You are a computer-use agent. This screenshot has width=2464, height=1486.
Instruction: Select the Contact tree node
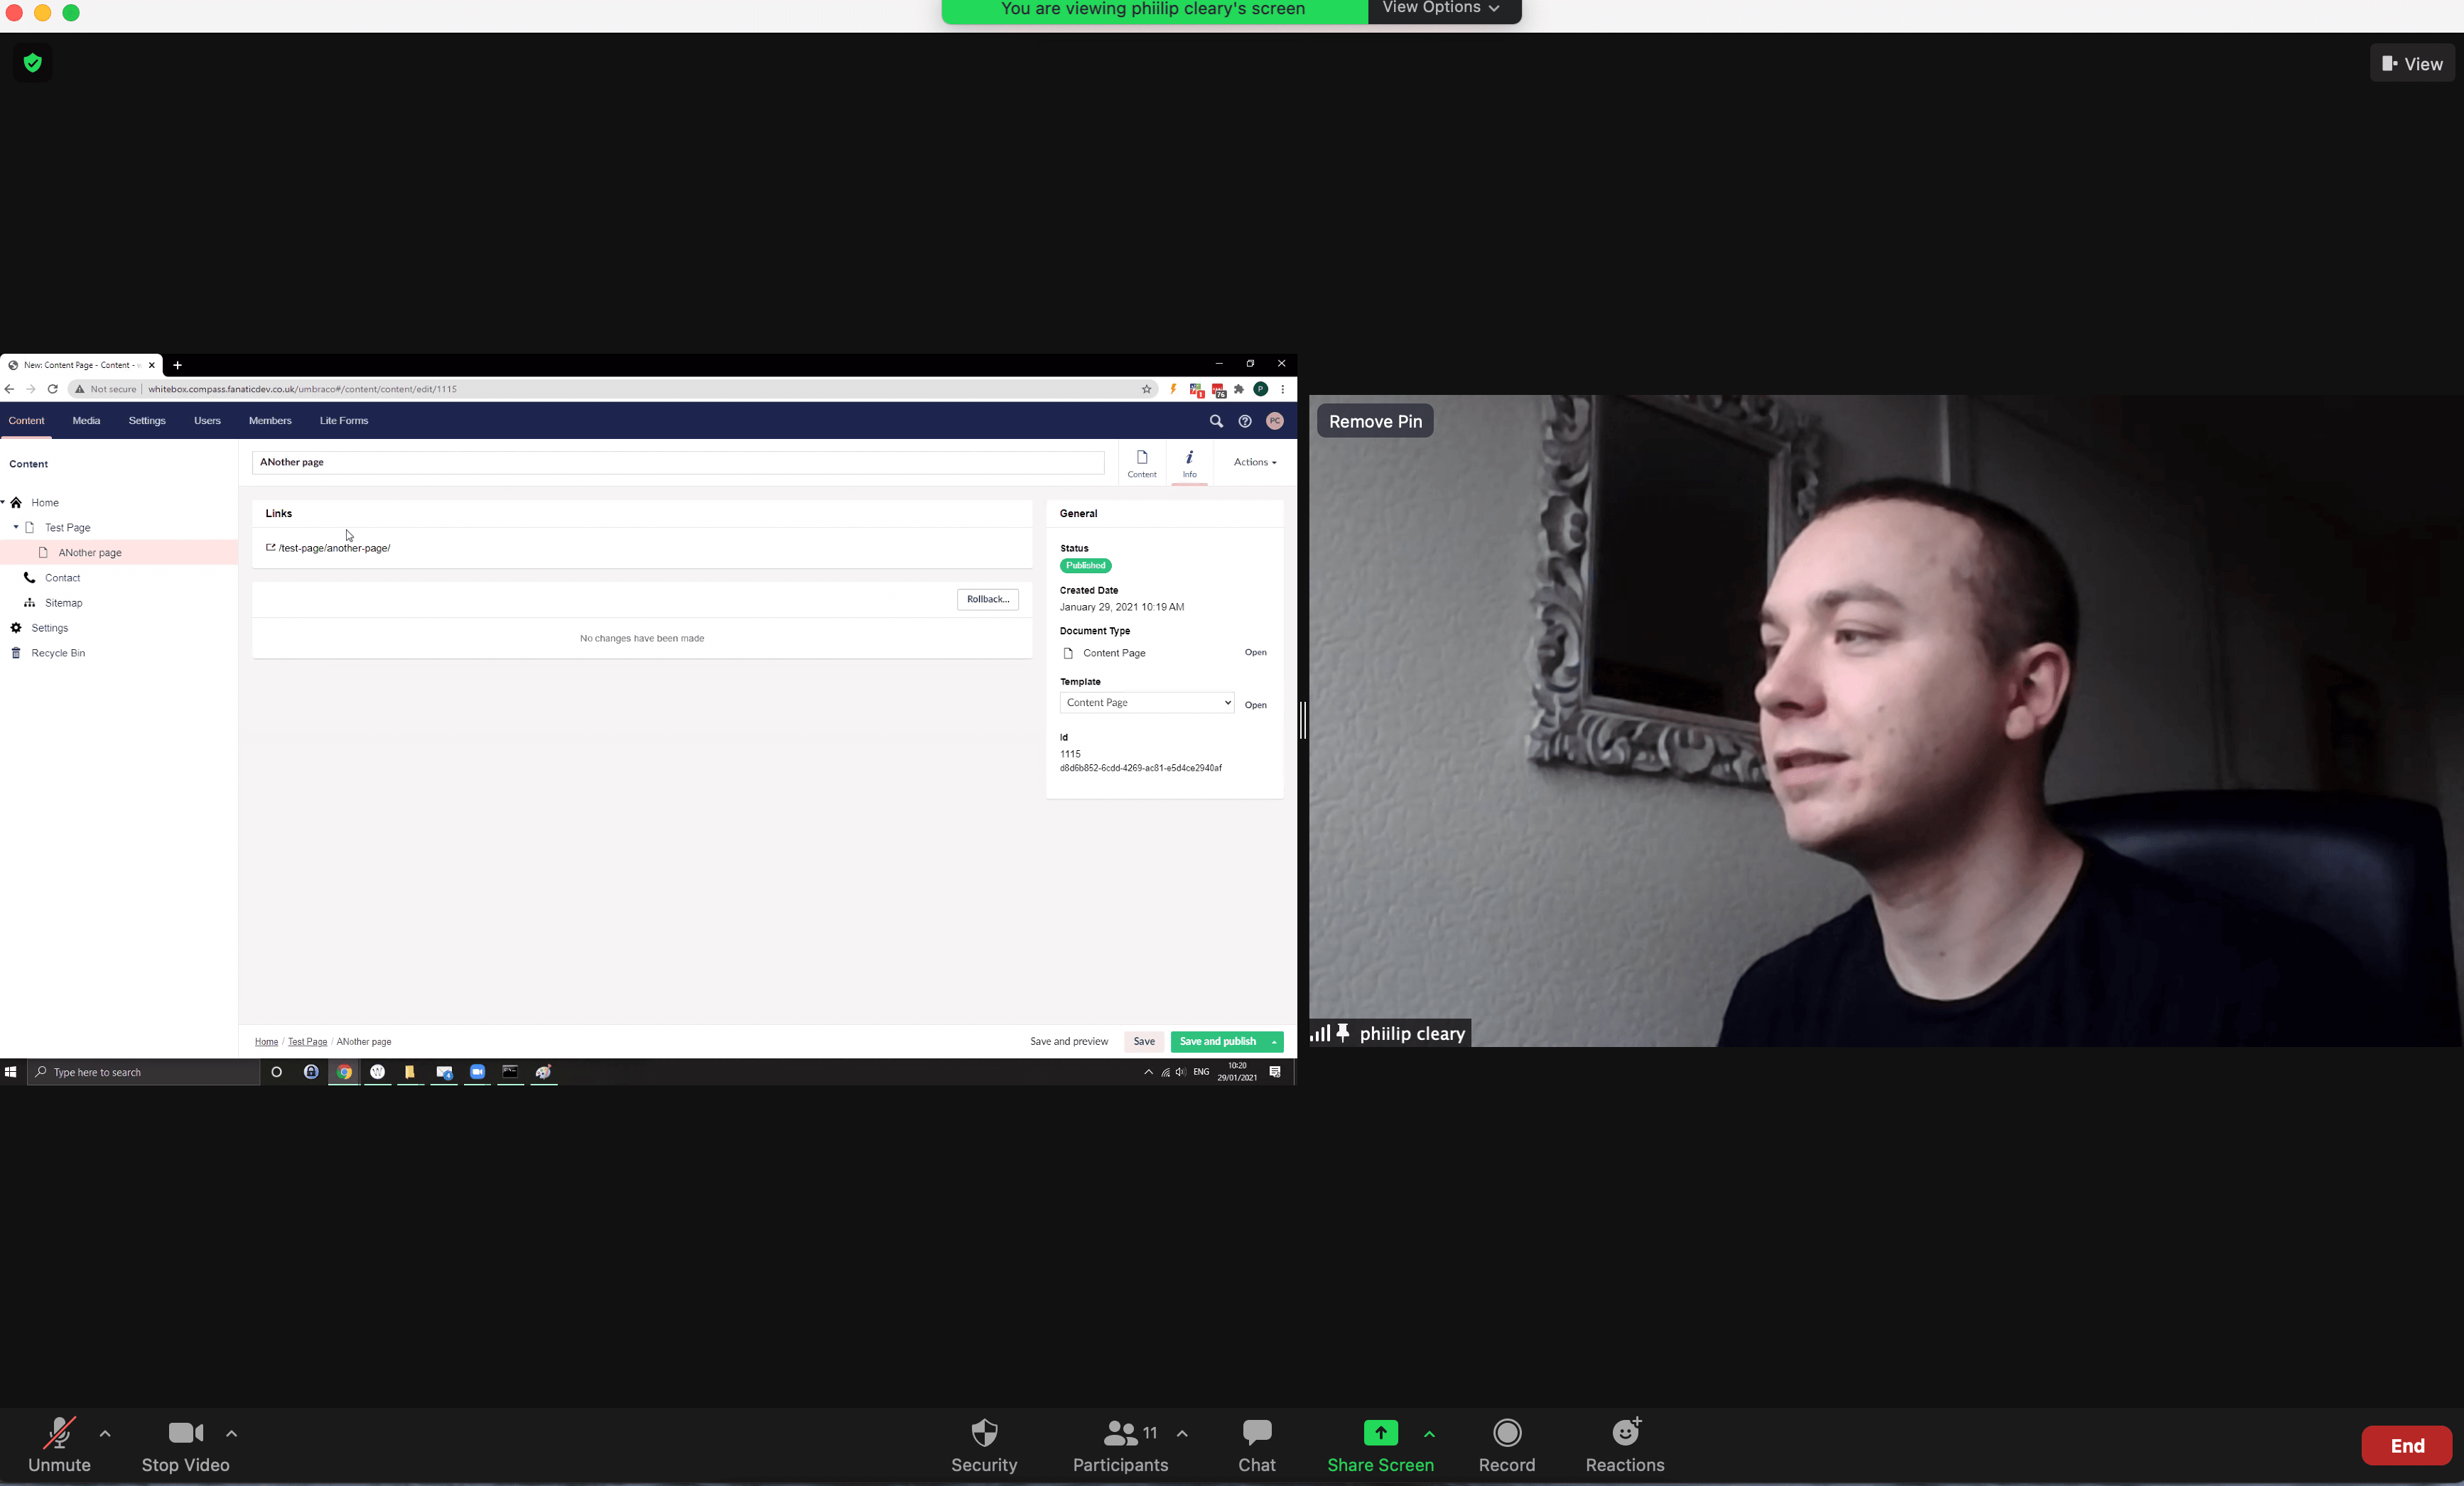click(62, 578)
